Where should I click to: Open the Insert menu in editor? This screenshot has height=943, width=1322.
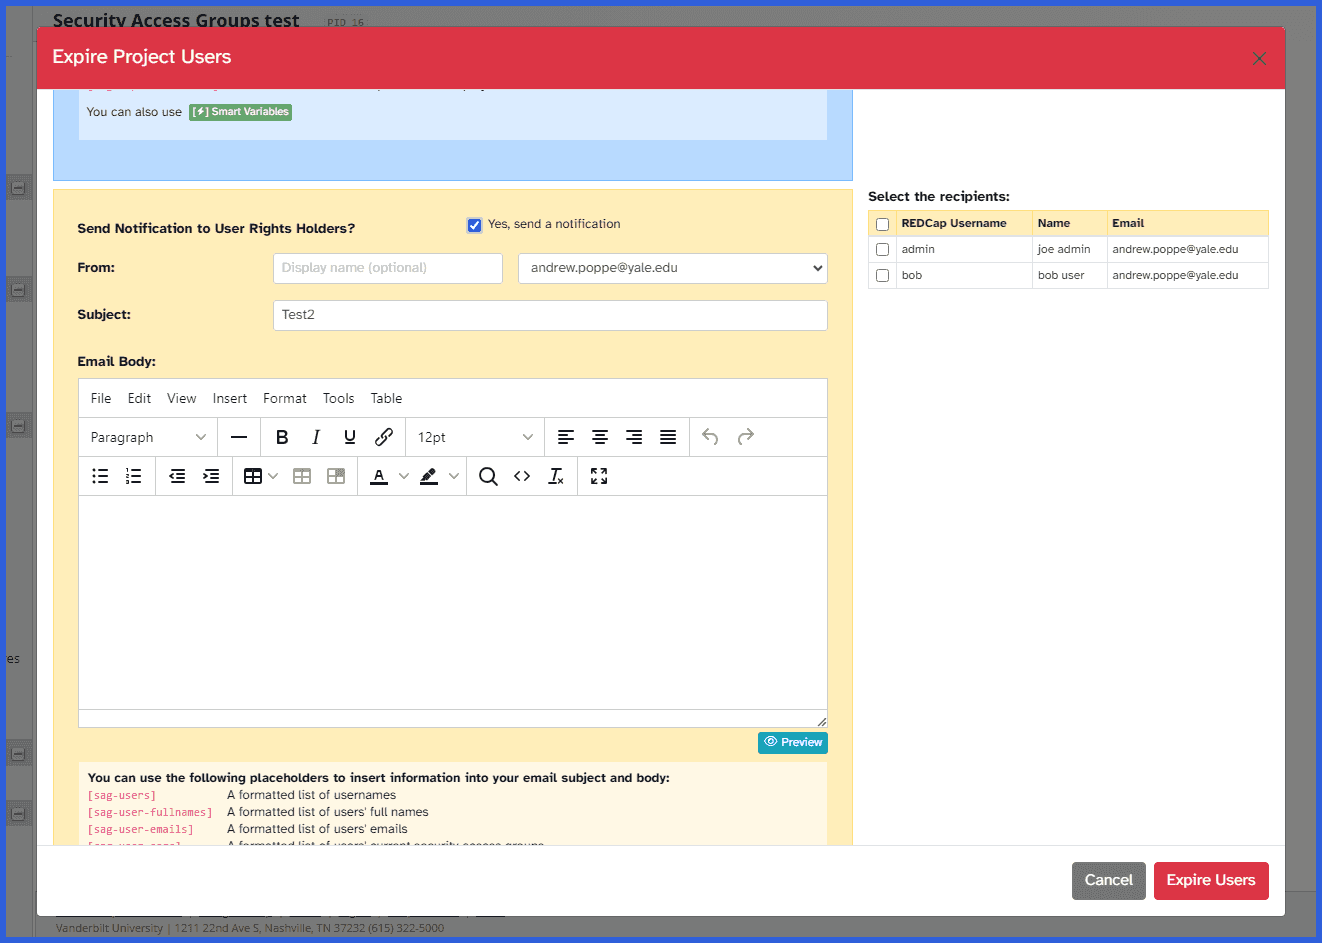pyautogui.click(x=230, y=398)
